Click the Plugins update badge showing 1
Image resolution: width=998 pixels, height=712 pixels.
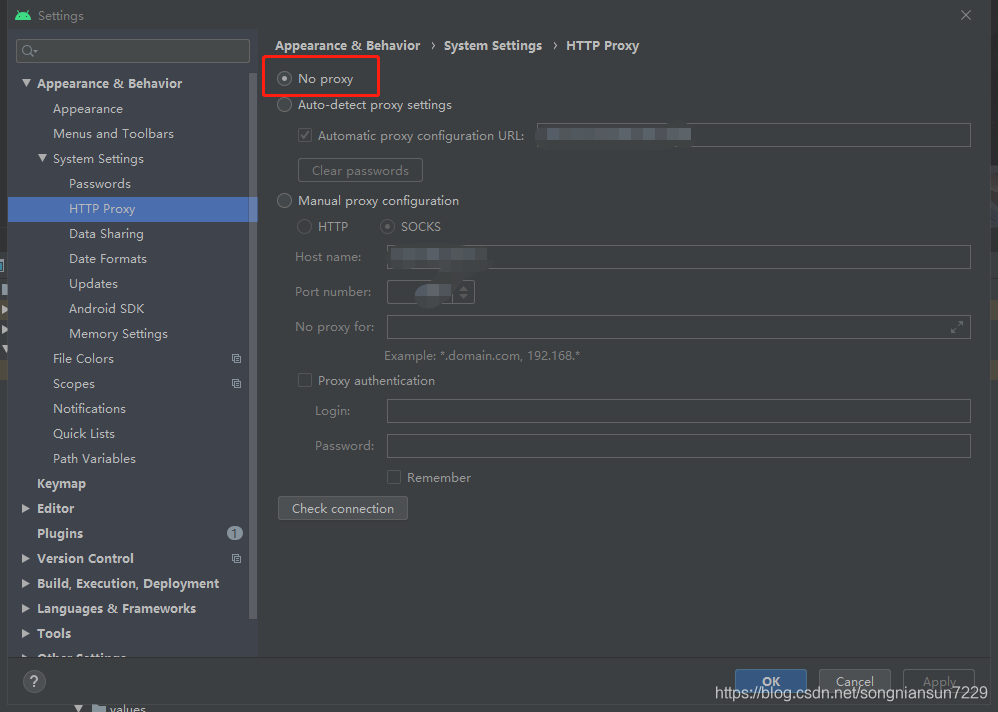pyautogui.click(x=235, y=533)
